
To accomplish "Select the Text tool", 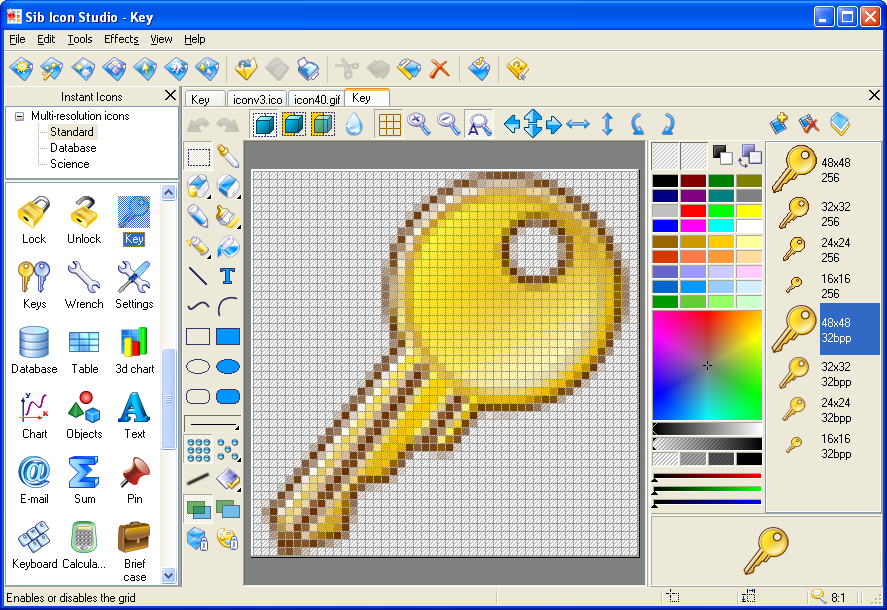I will coord(226,277).
